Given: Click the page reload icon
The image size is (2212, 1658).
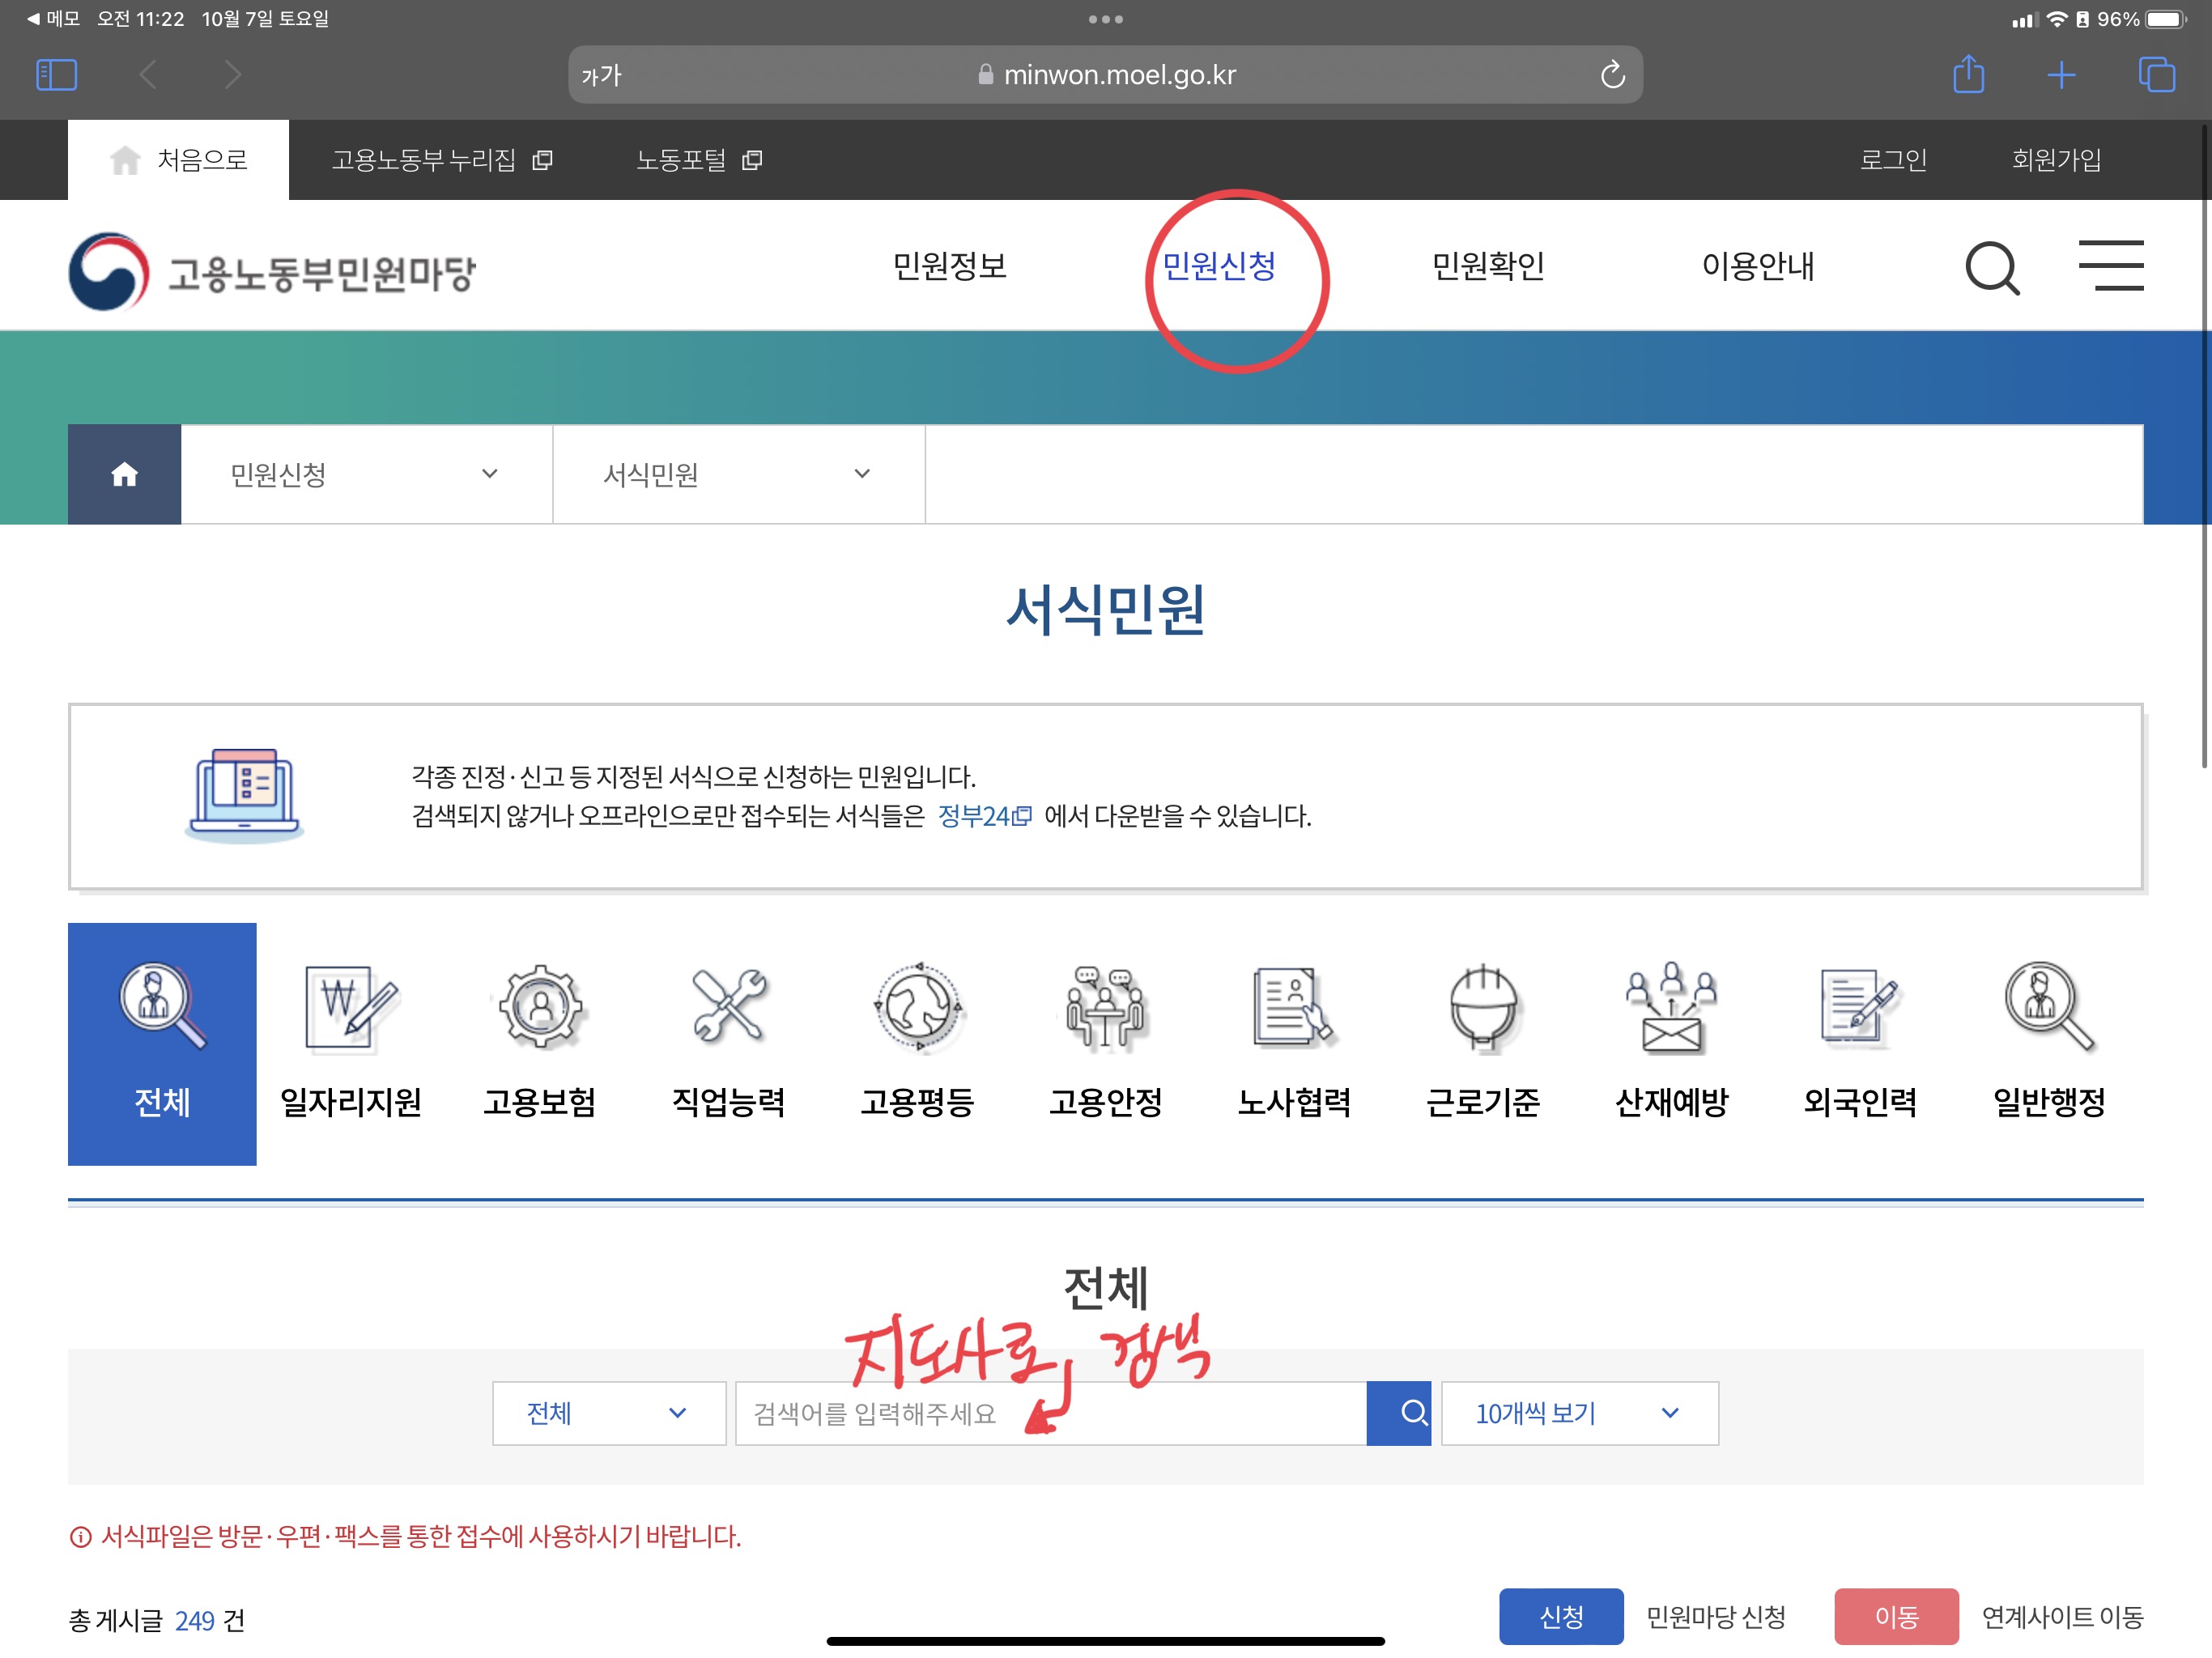Looking at the screenshot, I should coord(1612,75).
